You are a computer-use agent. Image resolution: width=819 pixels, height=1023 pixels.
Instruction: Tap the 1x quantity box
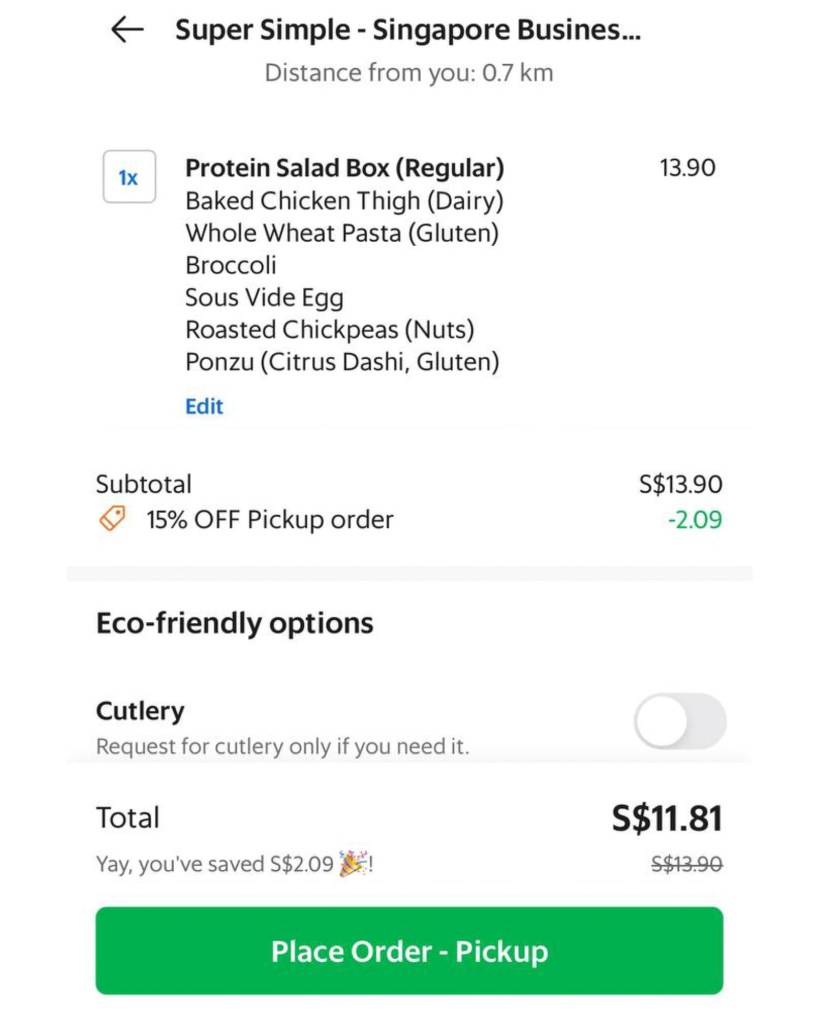tap(129, 177)
